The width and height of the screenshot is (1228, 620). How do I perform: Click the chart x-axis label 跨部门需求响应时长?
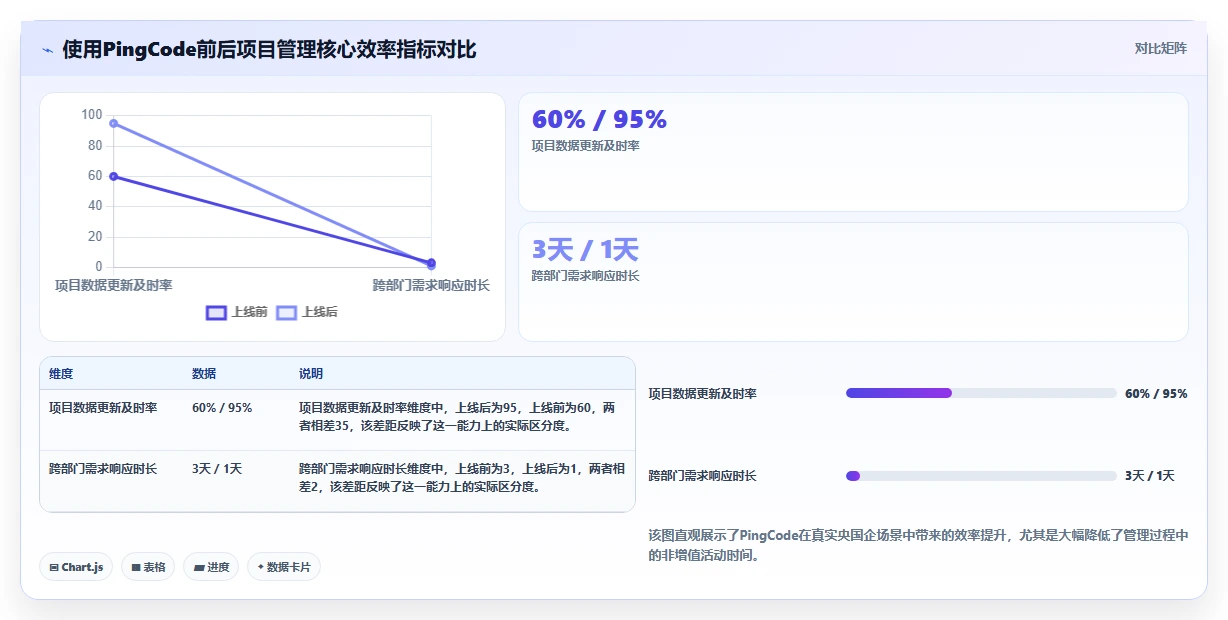[x=431, y=285]
